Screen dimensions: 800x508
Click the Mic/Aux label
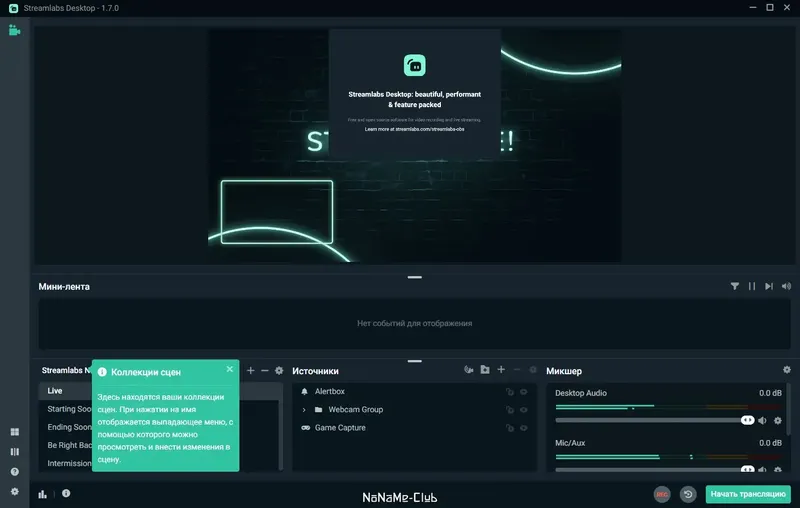570,443
